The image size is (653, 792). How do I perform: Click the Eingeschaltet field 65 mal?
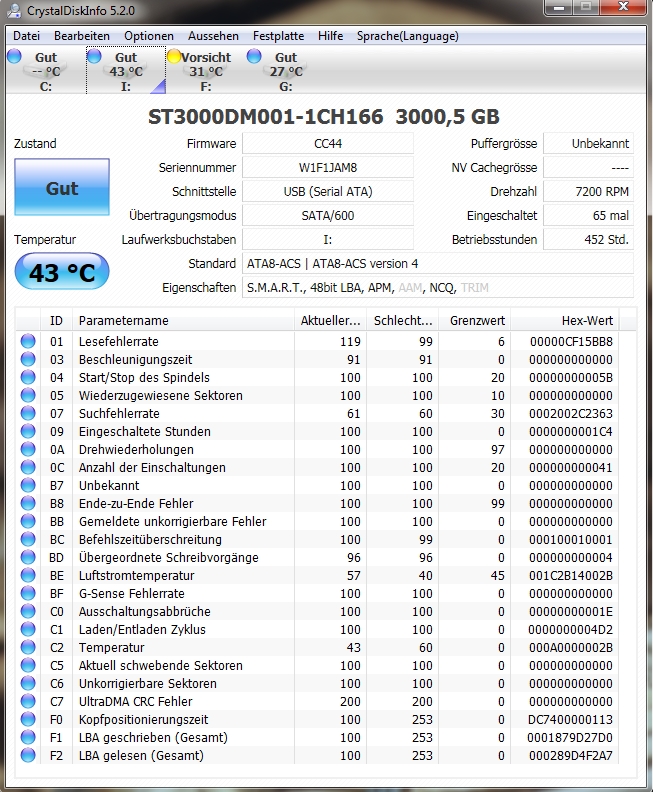click(588, 216)
